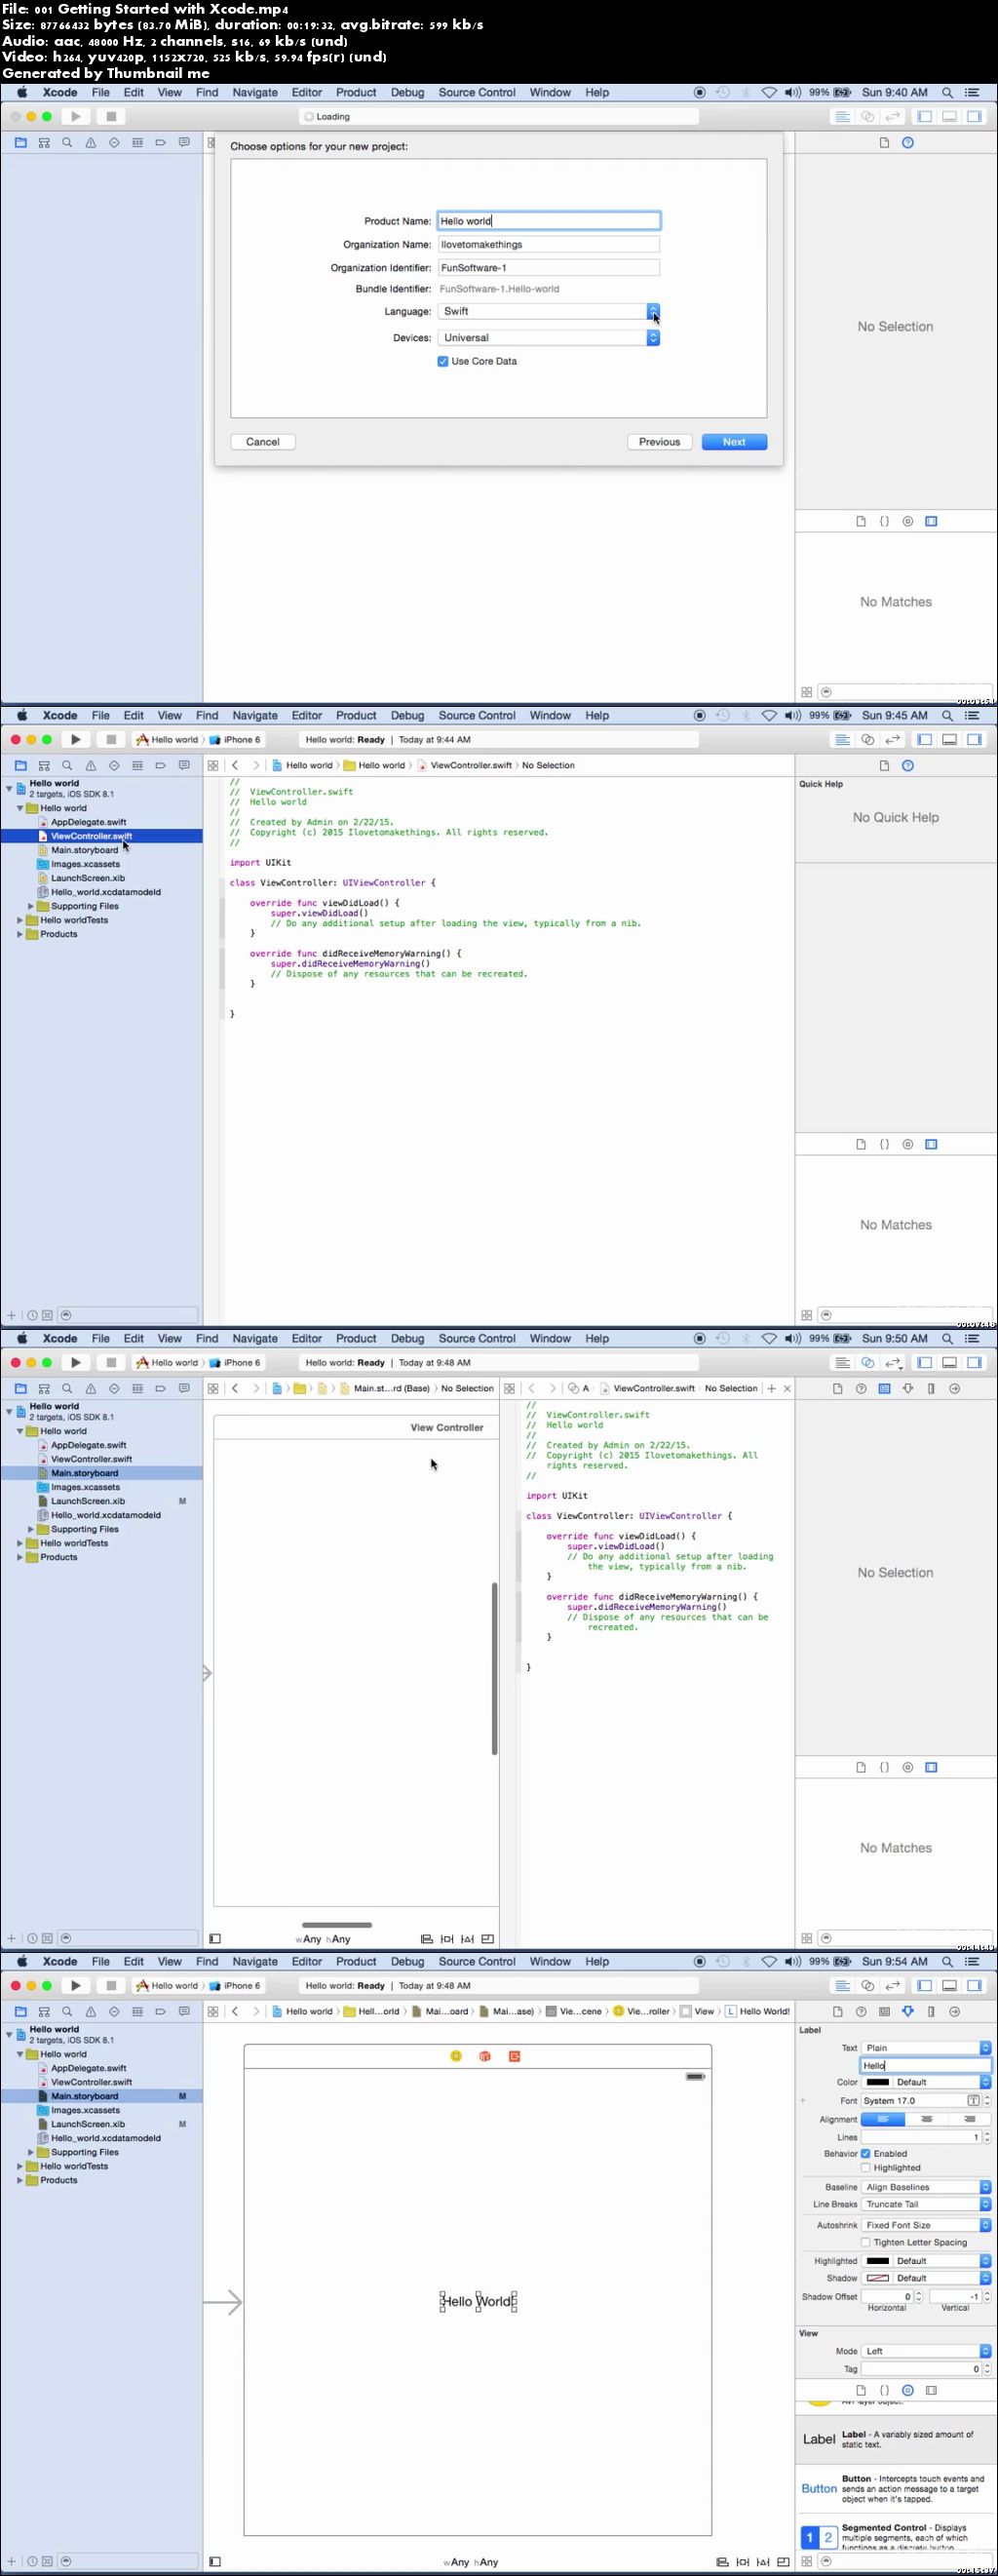The width and height of the screenshot is (998, 2576).
Task: Show Quick Help inspector in 9:45 AM frame
Action: (908, 765)
